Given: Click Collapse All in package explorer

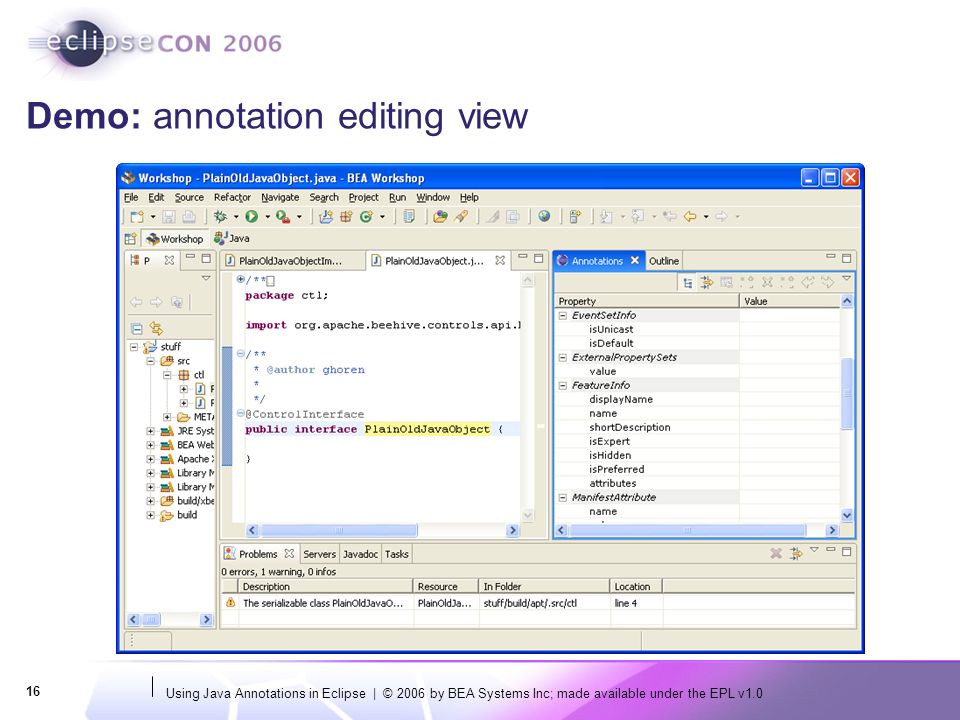Looking at the screenshot, I should [137, 329].
